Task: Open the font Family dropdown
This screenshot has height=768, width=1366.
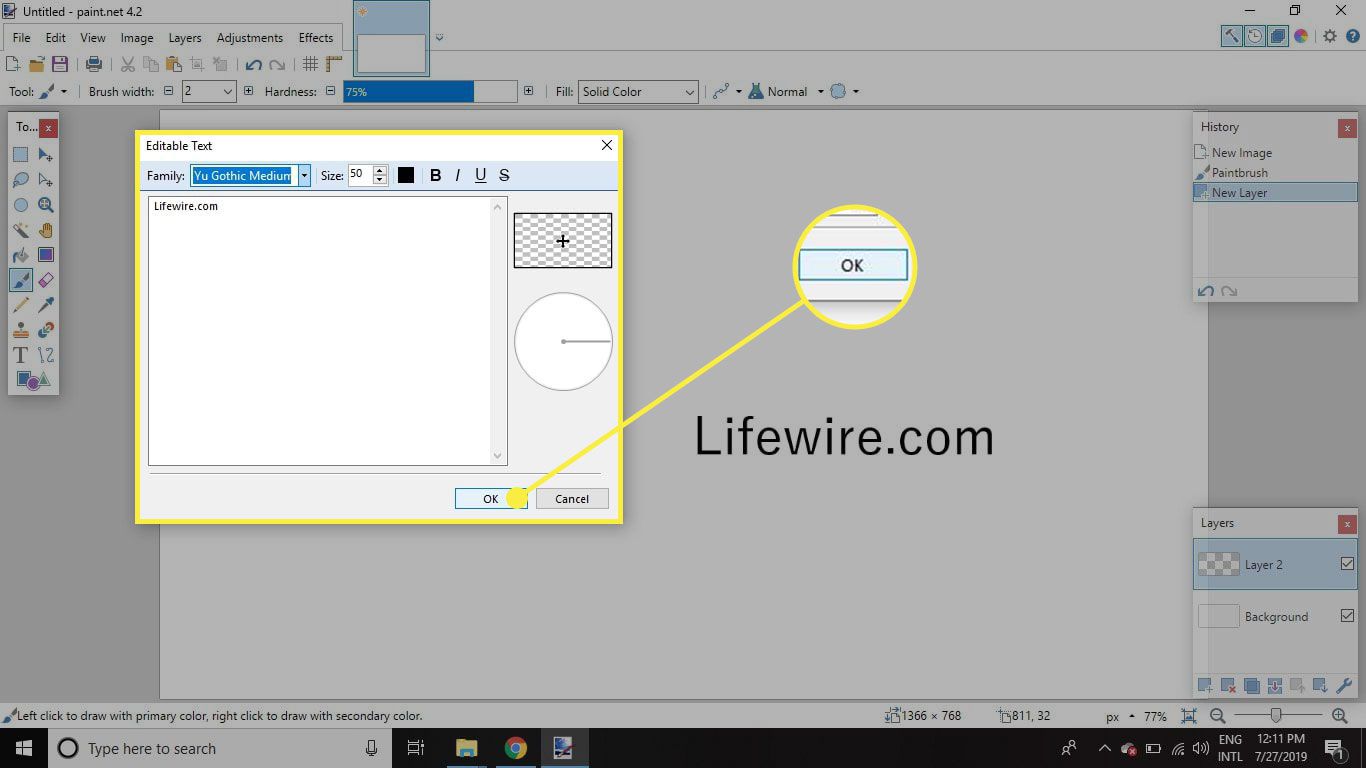Action: pyautogui.click(x=304, y=175)
